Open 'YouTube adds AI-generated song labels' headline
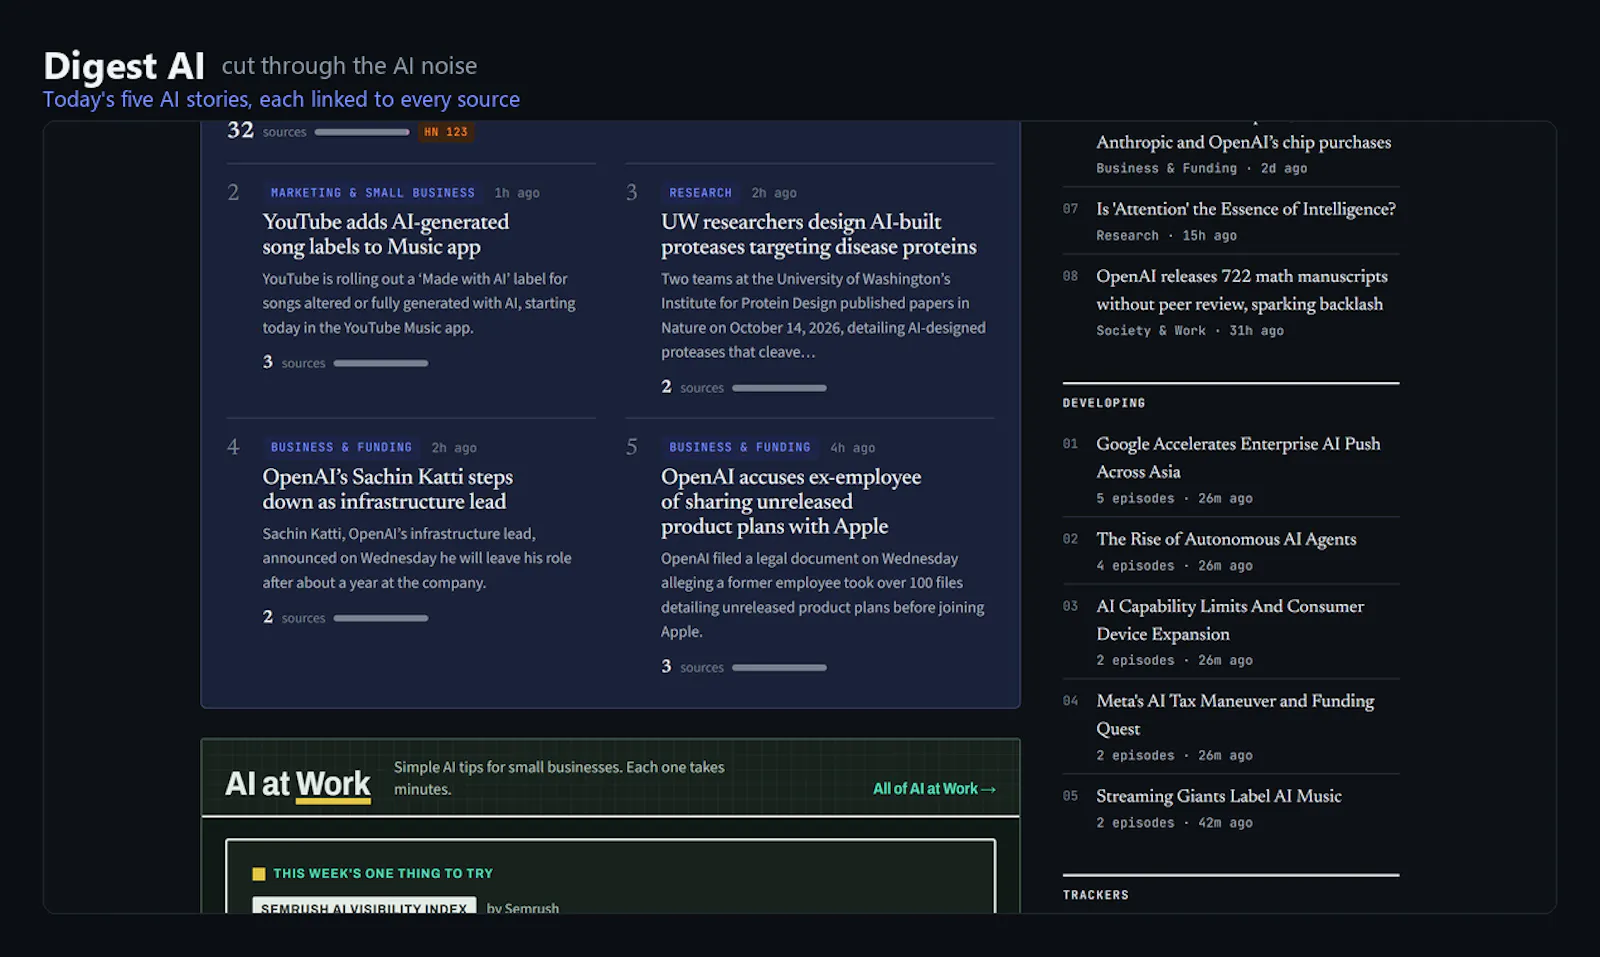The height and width of the screenshot is (957, 1600). point(385,234)
